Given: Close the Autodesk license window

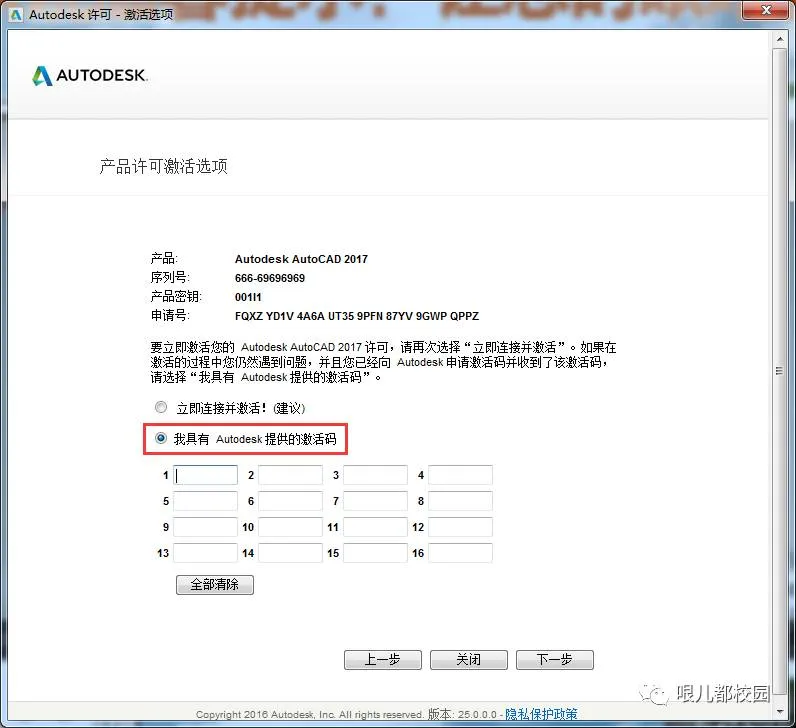Looking at the screenshot, I should pyautogui.click(x=767, y=10).
